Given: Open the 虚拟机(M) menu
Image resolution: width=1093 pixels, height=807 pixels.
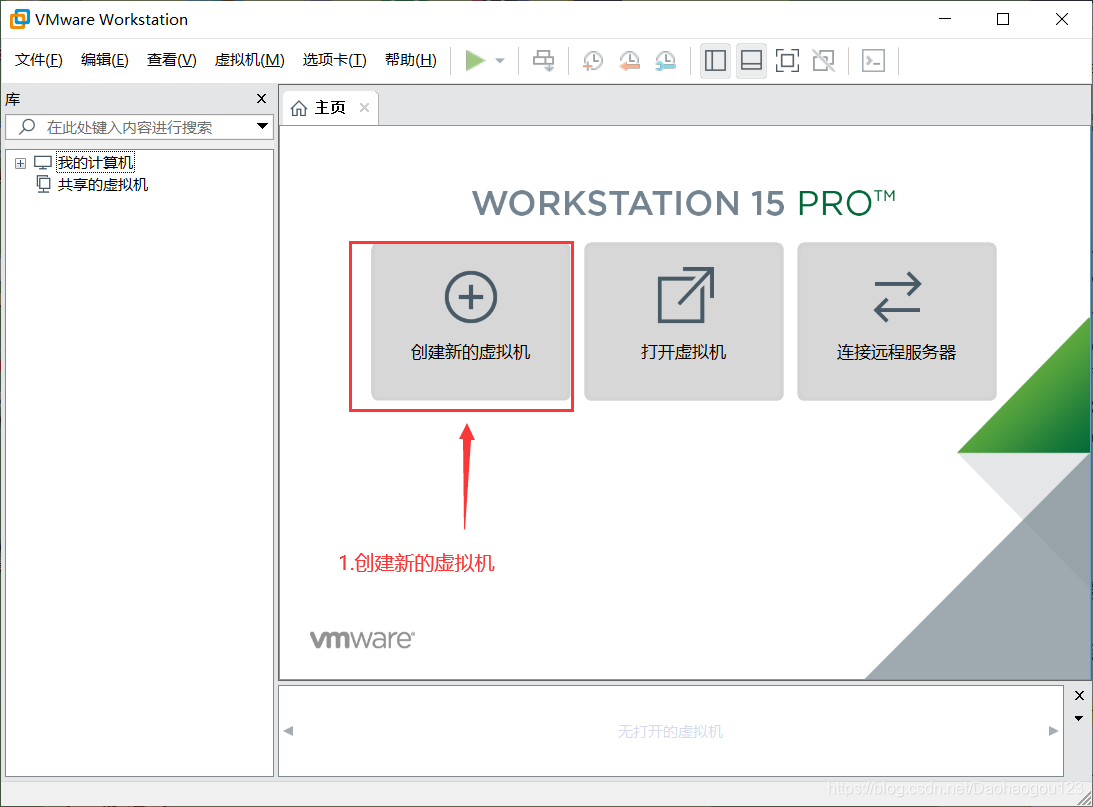Looking at the screenshot, I should pos(250,60).
